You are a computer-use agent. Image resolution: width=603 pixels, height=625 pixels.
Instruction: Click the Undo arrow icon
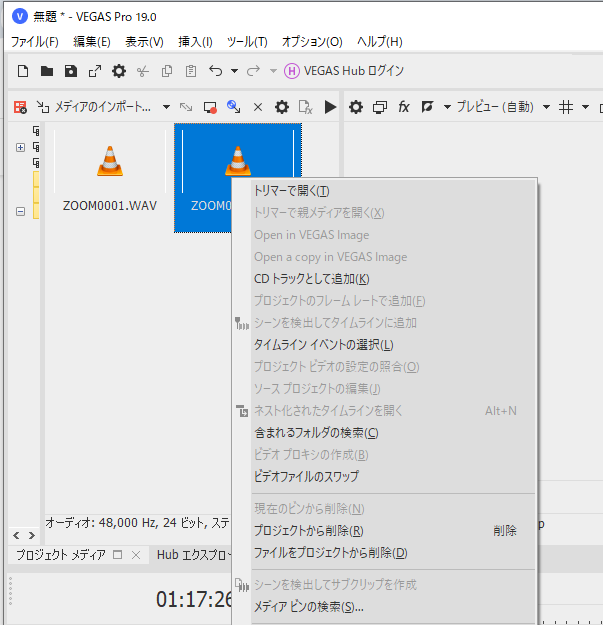(x=215, y=71)
